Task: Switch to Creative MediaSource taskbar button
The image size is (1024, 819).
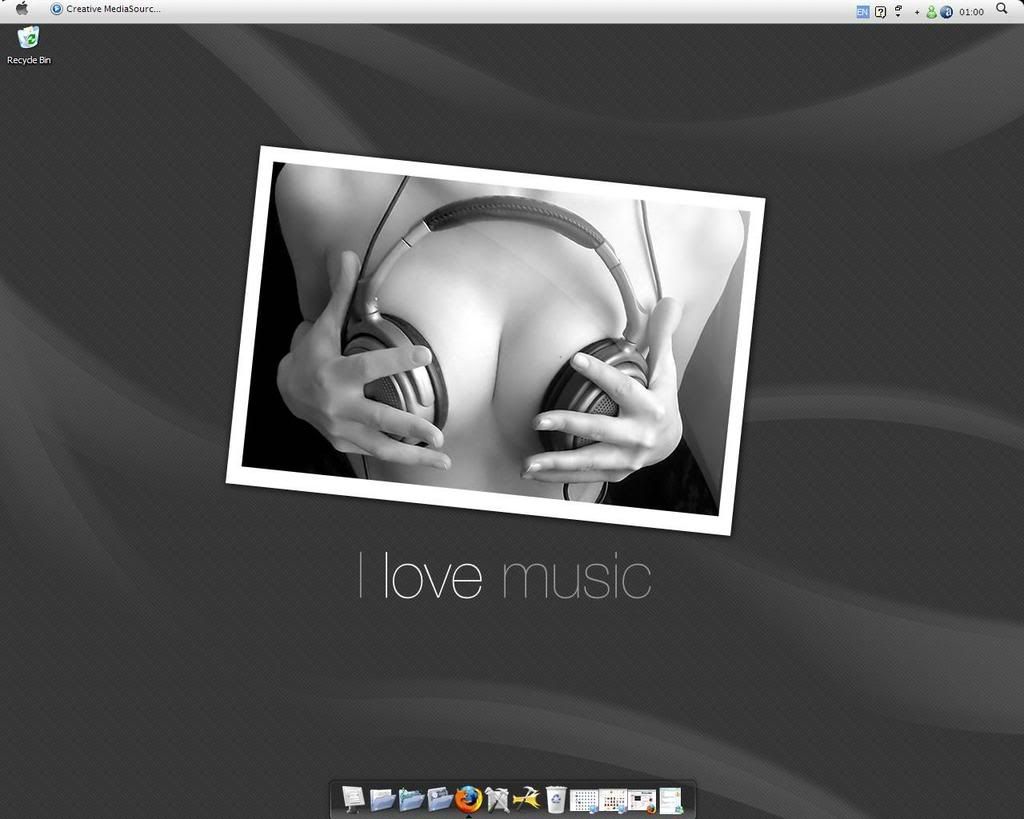Action: click(105, 9)
